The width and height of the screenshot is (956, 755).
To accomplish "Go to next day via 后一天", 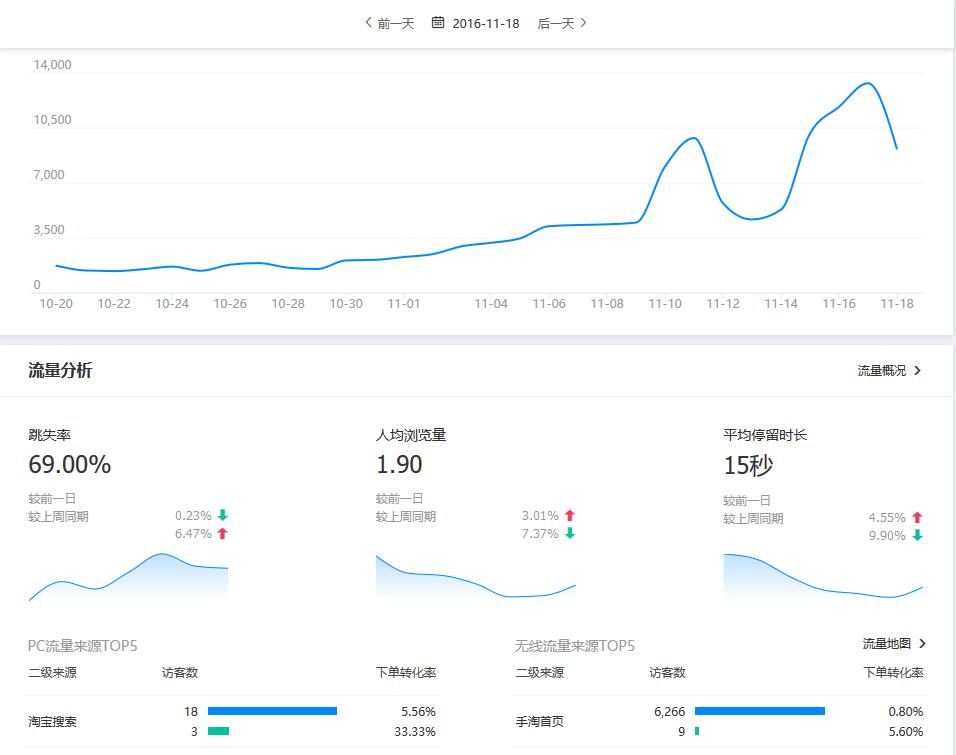I will click(562, 23).
